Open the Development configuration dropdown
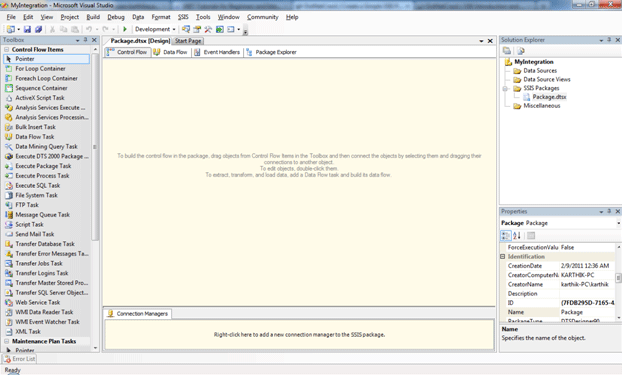 tap(155, 29)
